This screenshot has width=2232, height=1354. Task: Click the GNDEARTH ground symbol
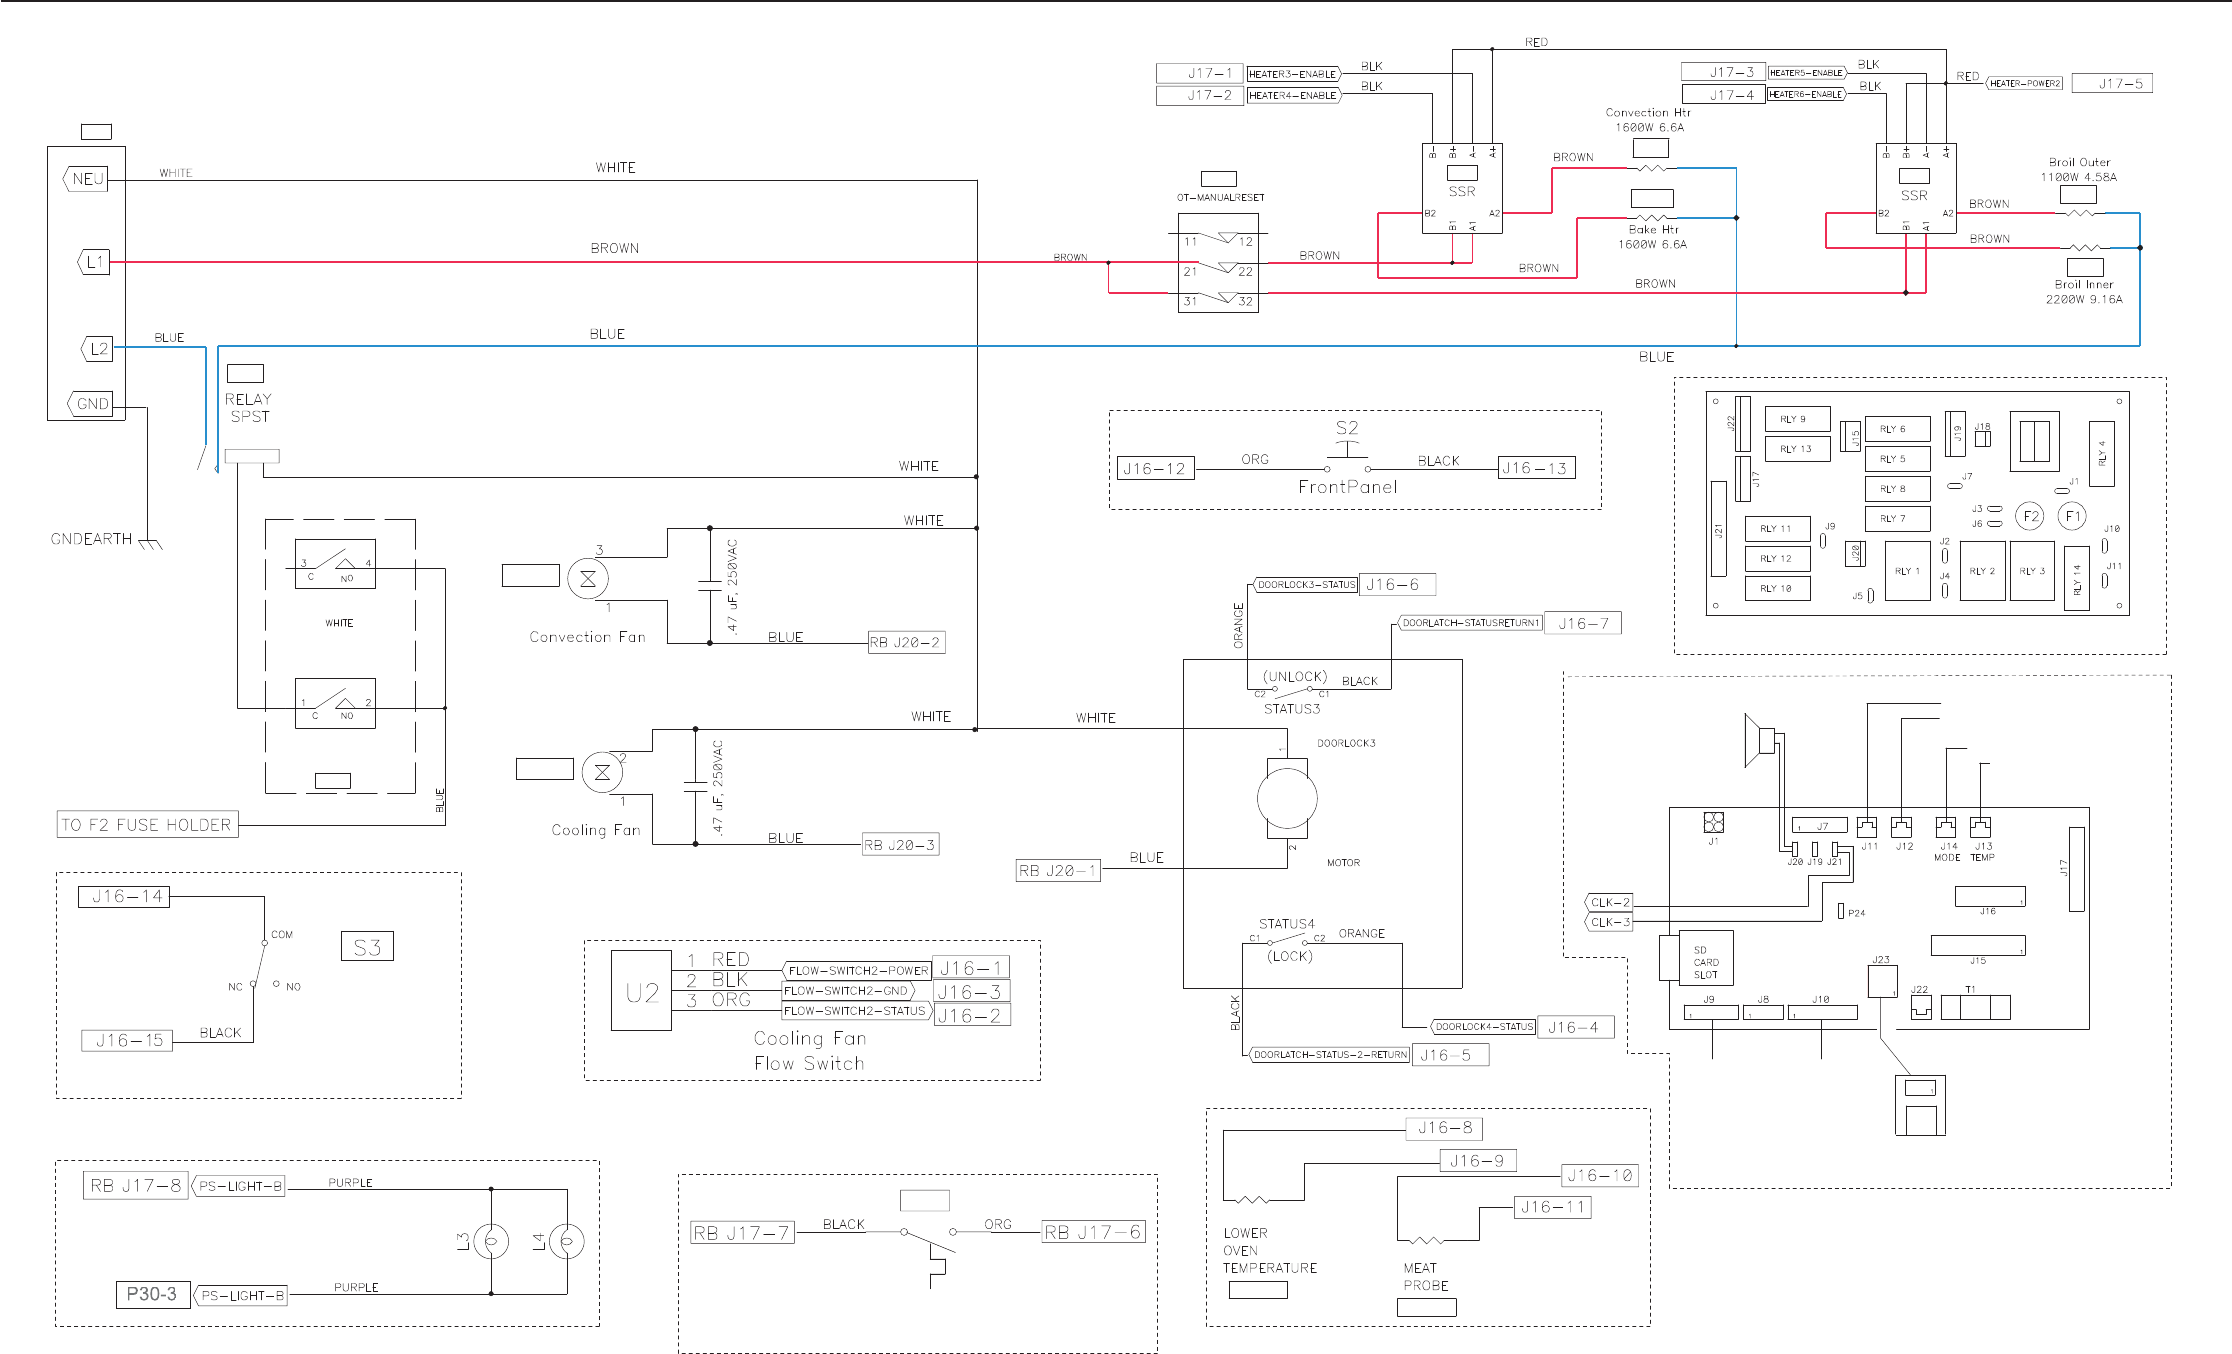(149, 543)
